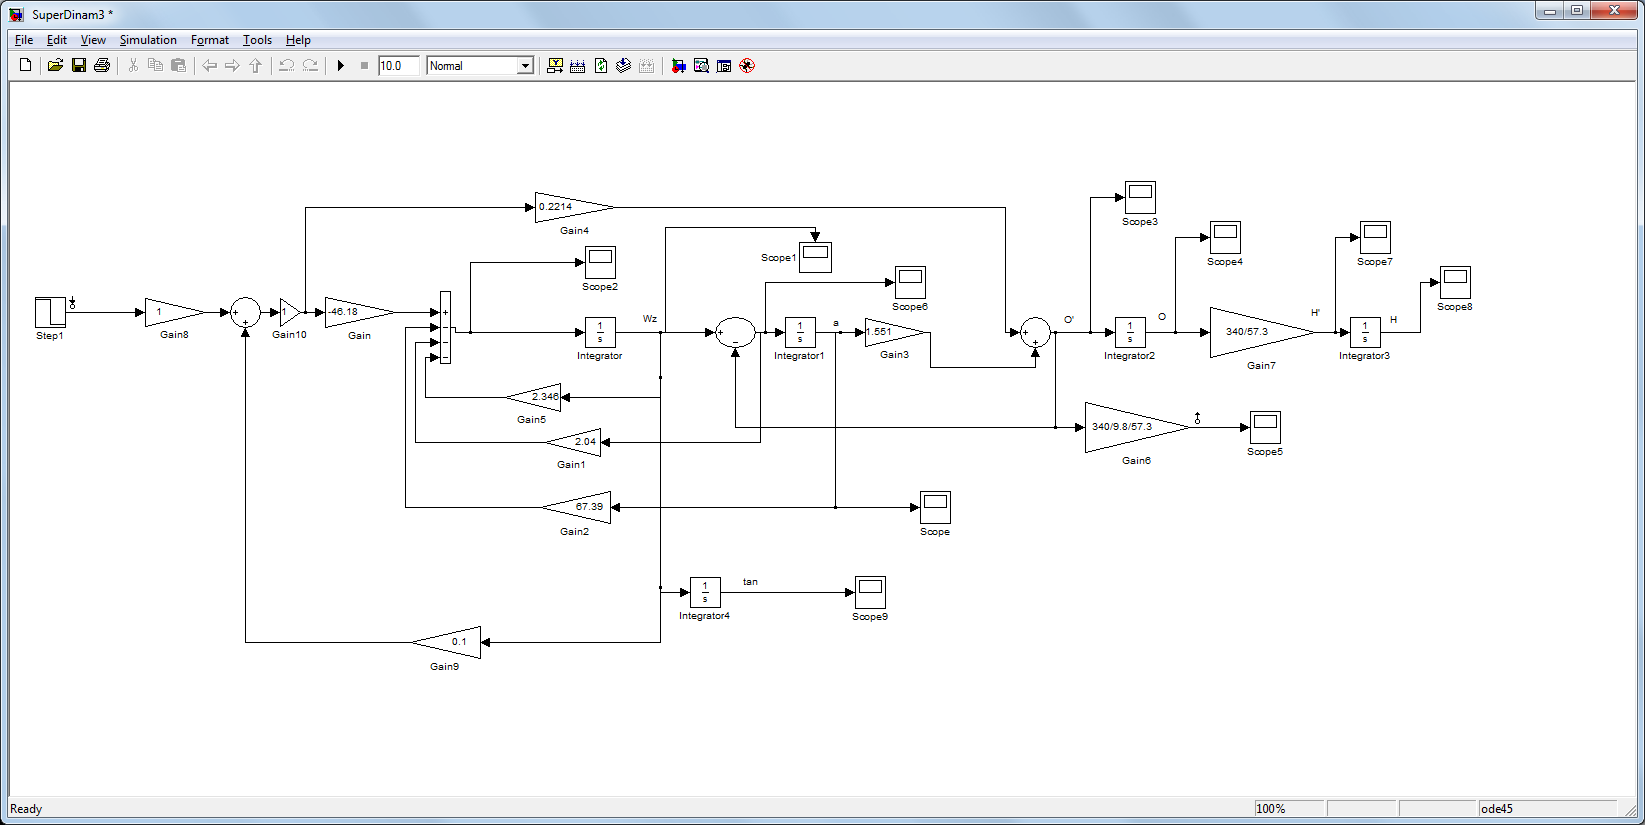Click the Stop simulation square button
Image resolution: width=1645 pixels, height=825 pixels.
(x=364, y=66)
